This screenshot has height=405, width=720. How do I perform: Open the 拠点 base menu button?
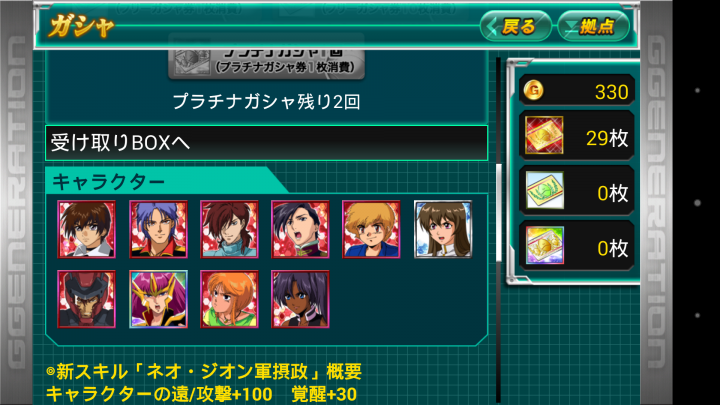coord(593,26)
